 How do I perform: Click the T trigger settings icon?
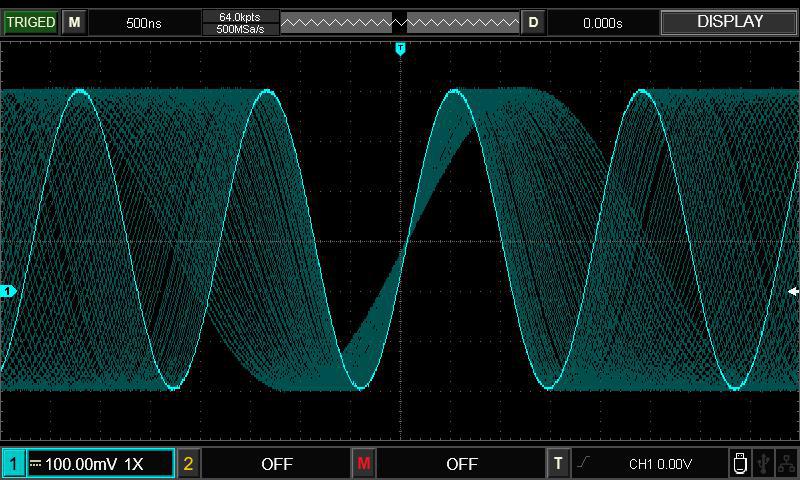(x=558, y=464)
